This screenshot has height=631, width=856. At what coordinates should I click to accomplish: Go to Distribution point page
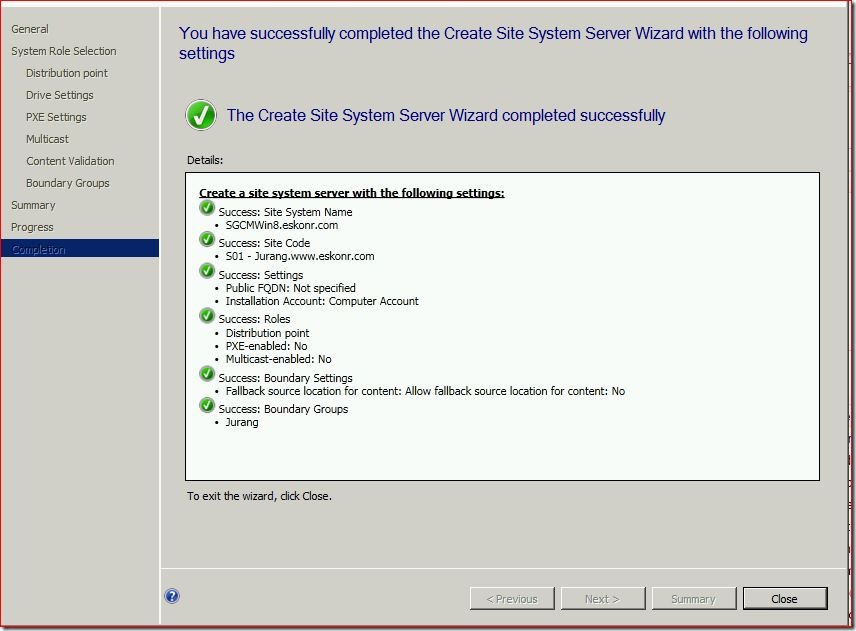67,73
